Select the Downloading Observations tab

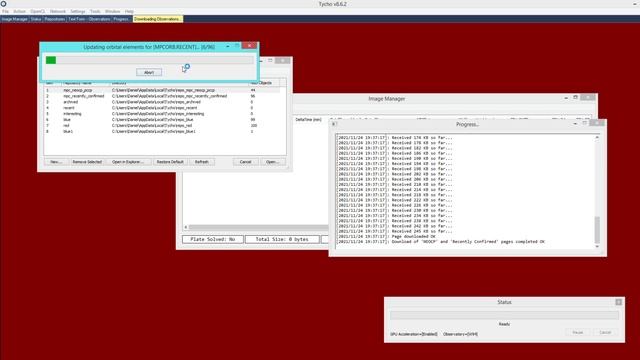158,19
